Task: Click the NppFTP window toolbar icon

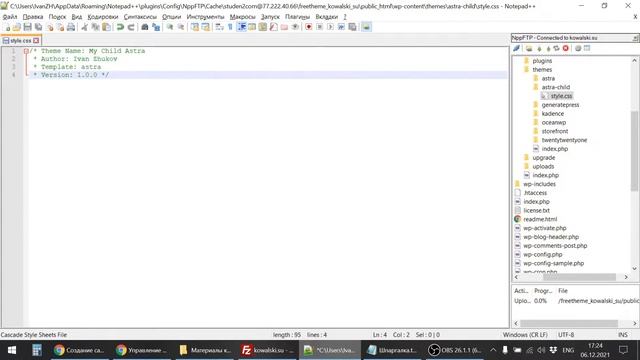Action: point(366,27)
